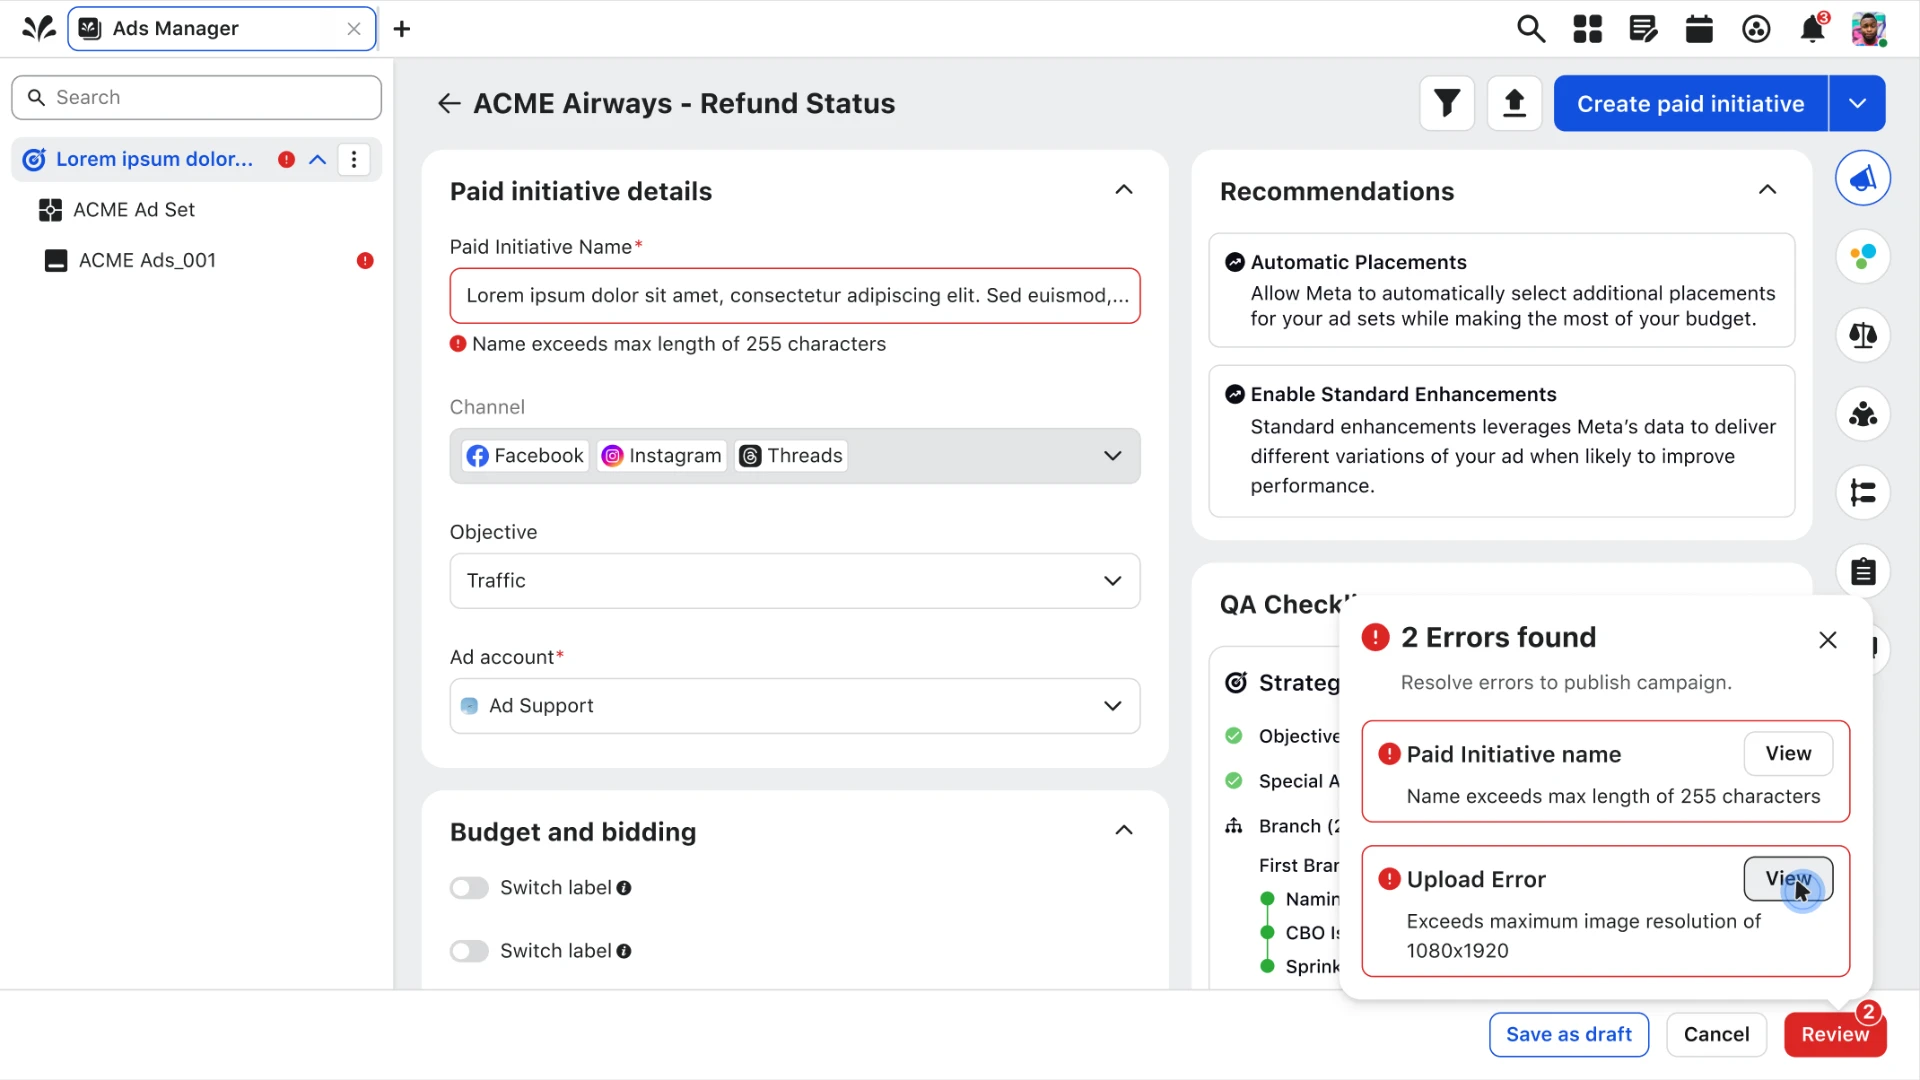The width and height of the screenshot is (1920, 1080).
Task: Collapse the Recommendations panel
Action: 1768,190
